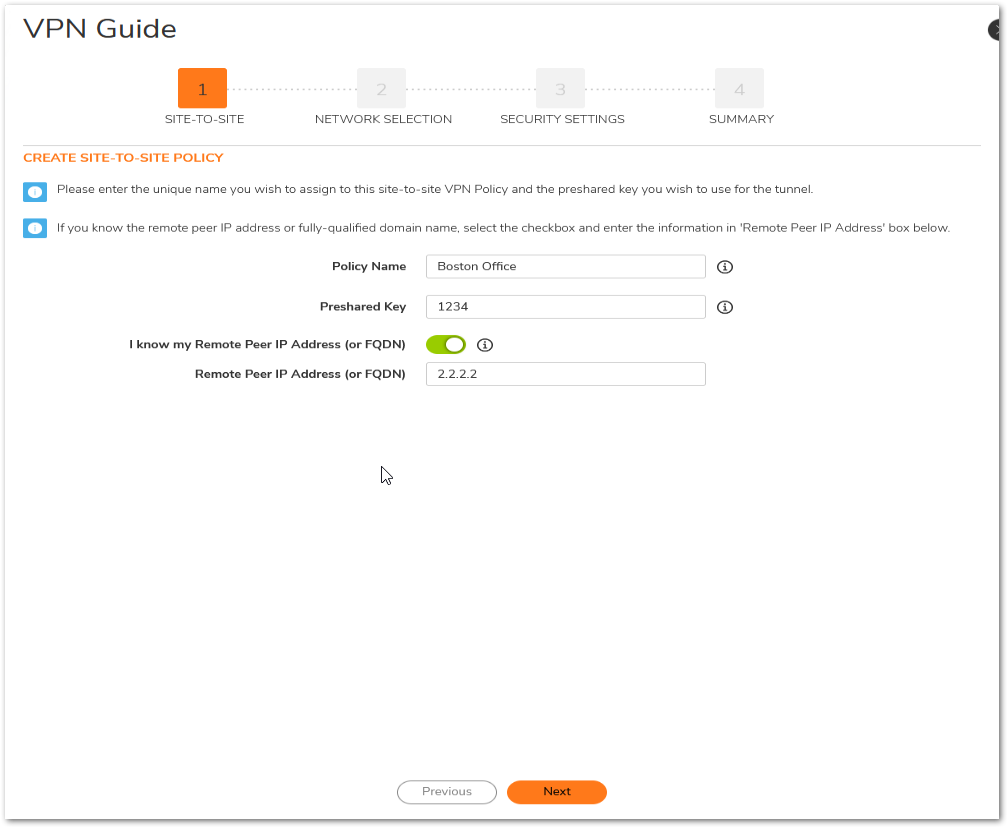
Task: Focus the Remote Peer IP Address field
Action: [x=566, y=374]
